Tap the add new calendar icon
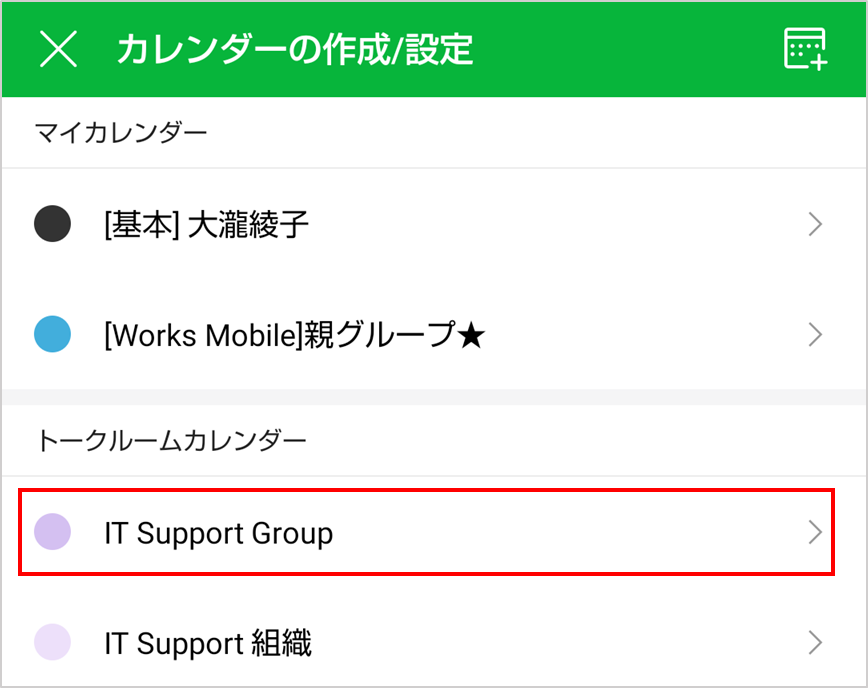Viewport: 868px width, 688px height. (x=805, y=49)
